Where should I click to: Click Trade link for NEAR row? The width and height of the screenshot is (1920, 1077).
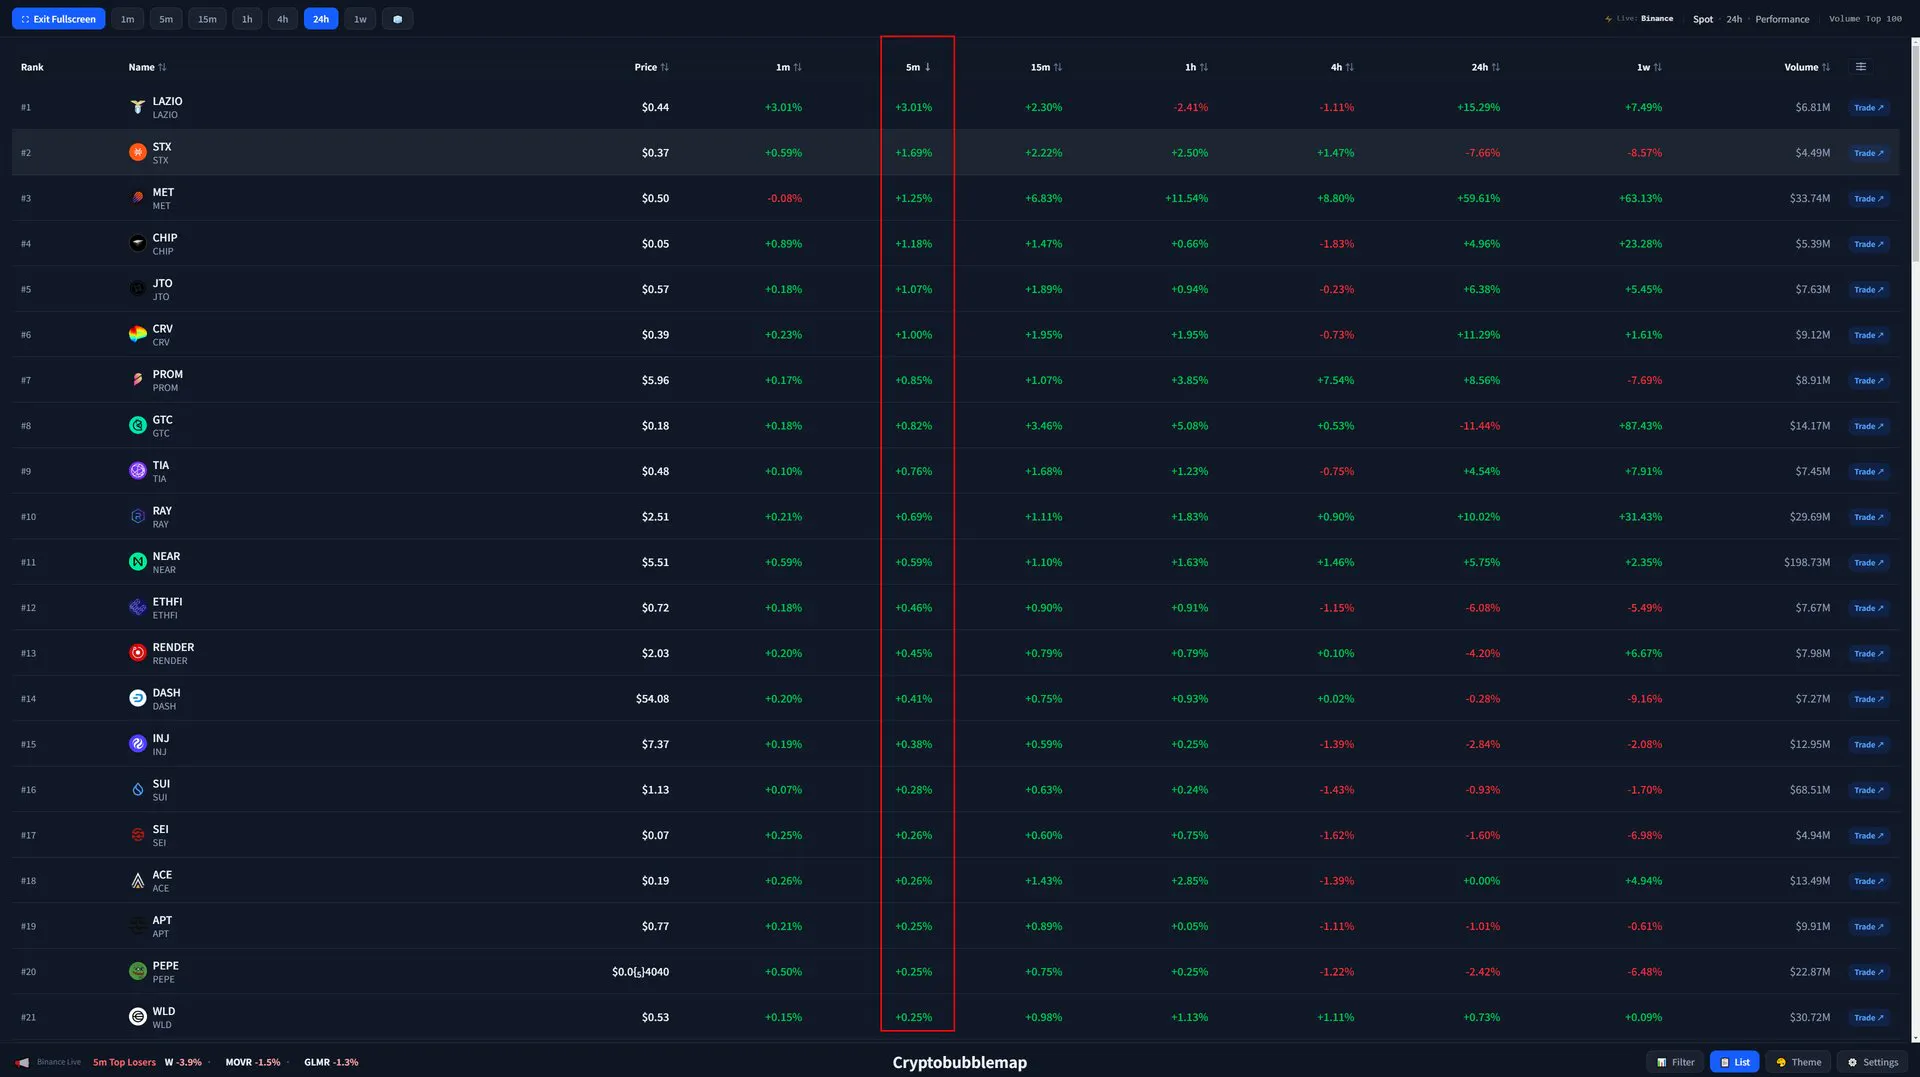tap(1869, 563)
